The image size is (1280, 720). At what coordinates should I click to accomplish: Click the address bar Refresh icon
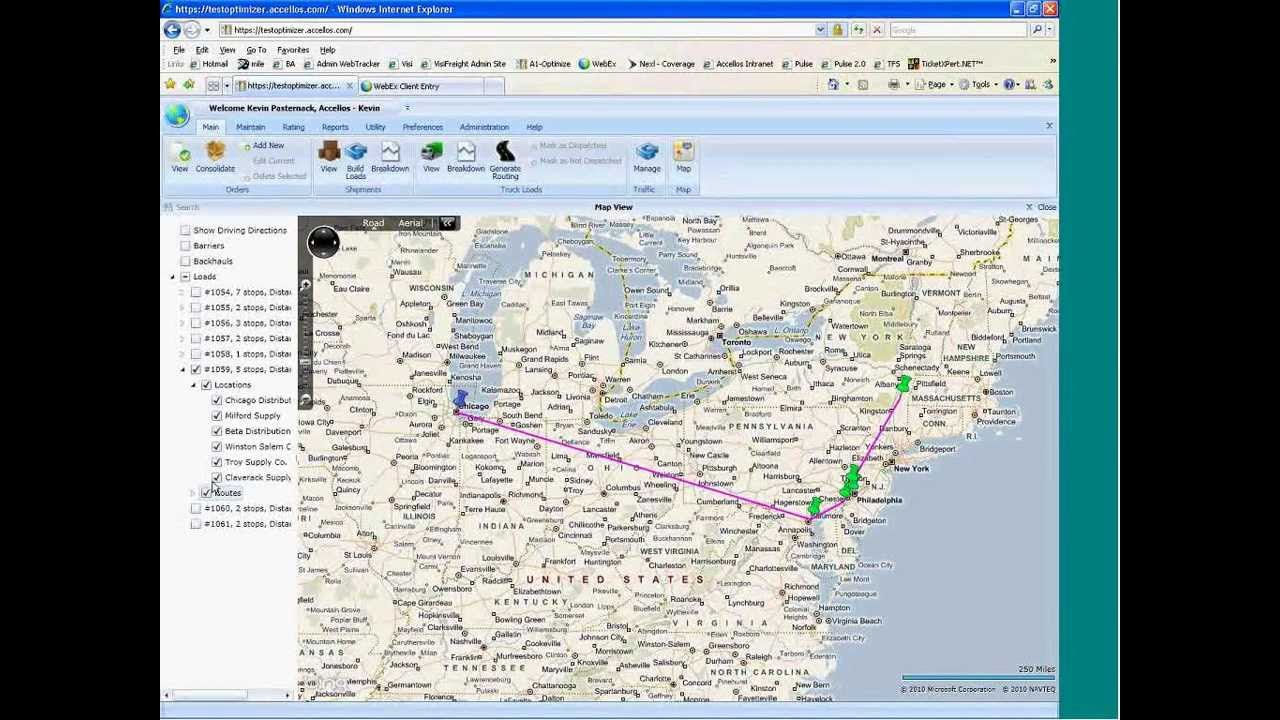pyautogui.click(x=858, y=30)
